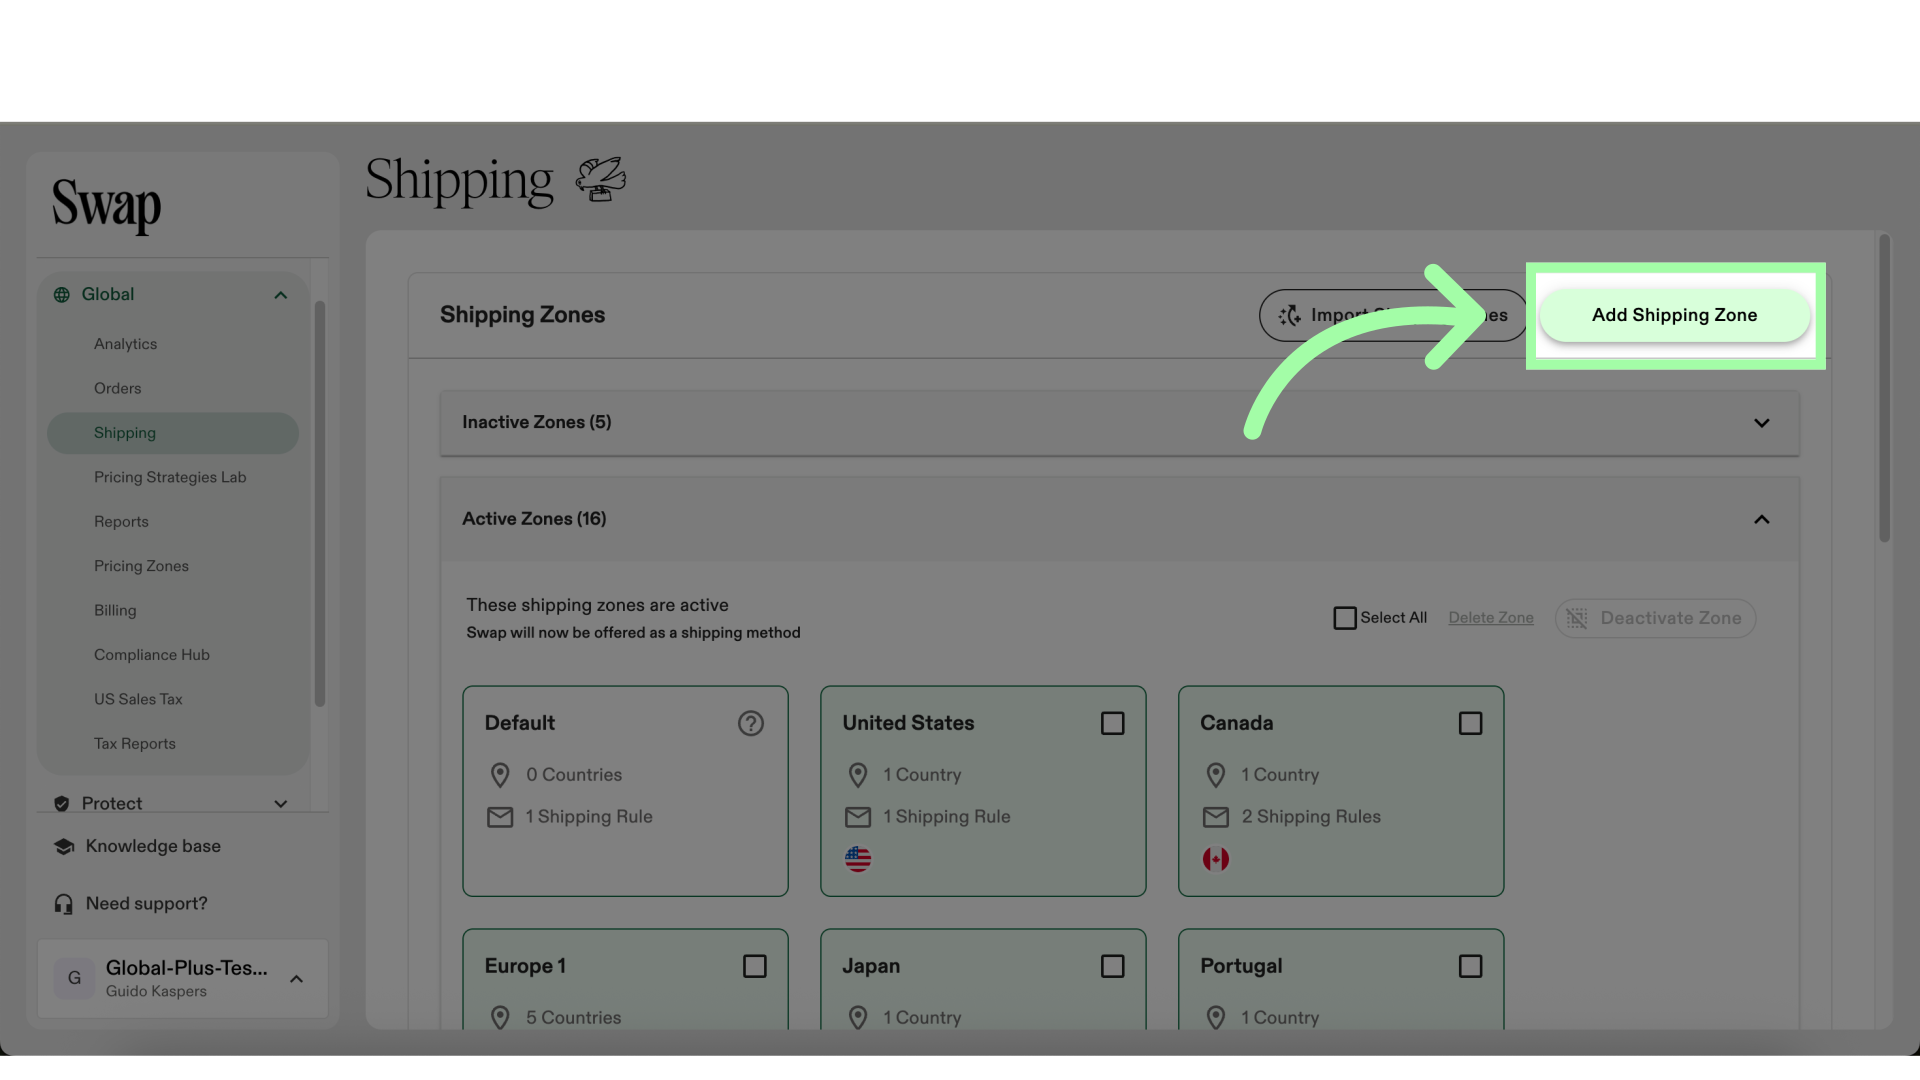
Task: Click the United States location pin icon
Action: click(x=858, y=775)
